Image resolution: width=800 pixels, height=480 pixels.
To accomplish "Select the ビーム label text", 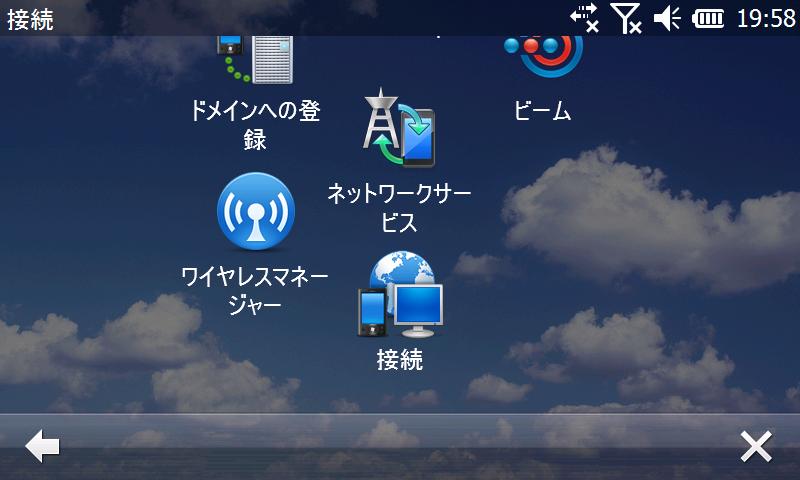I will point(542,110).
